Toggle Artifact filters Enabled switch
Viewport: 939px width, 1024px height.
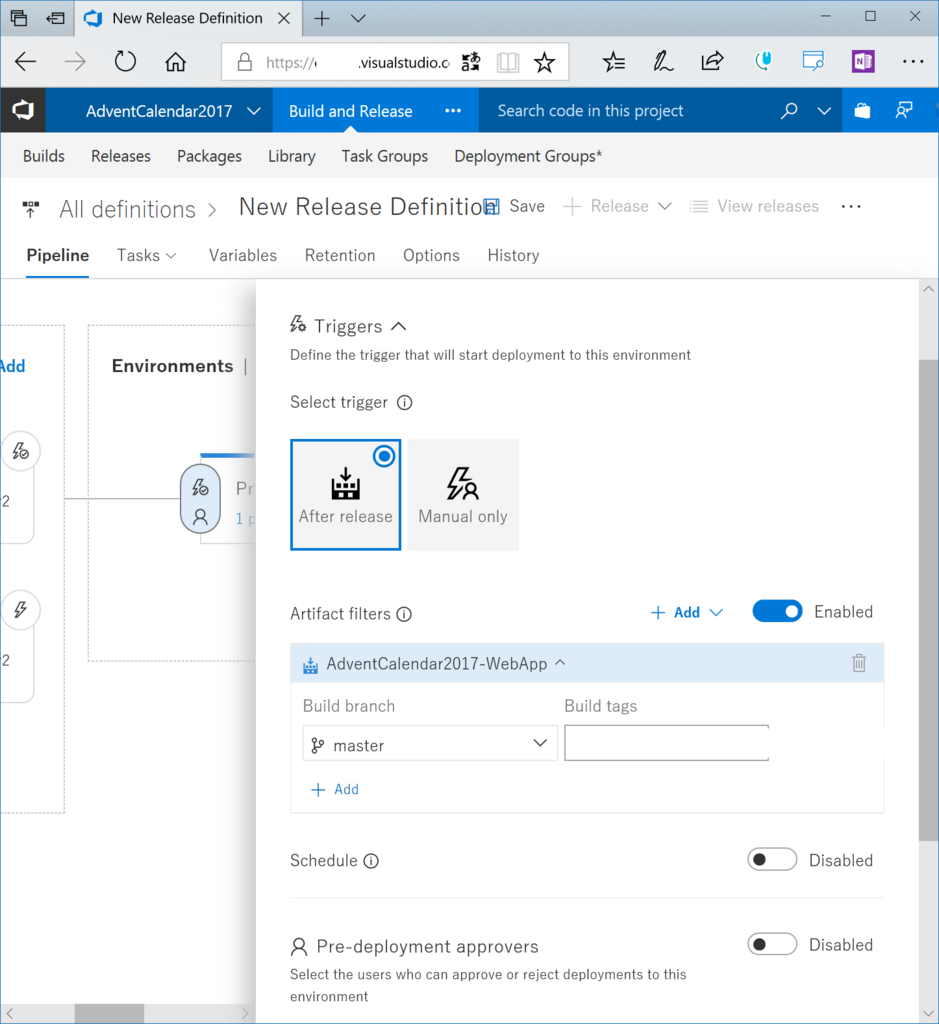[x=777, y=611]
